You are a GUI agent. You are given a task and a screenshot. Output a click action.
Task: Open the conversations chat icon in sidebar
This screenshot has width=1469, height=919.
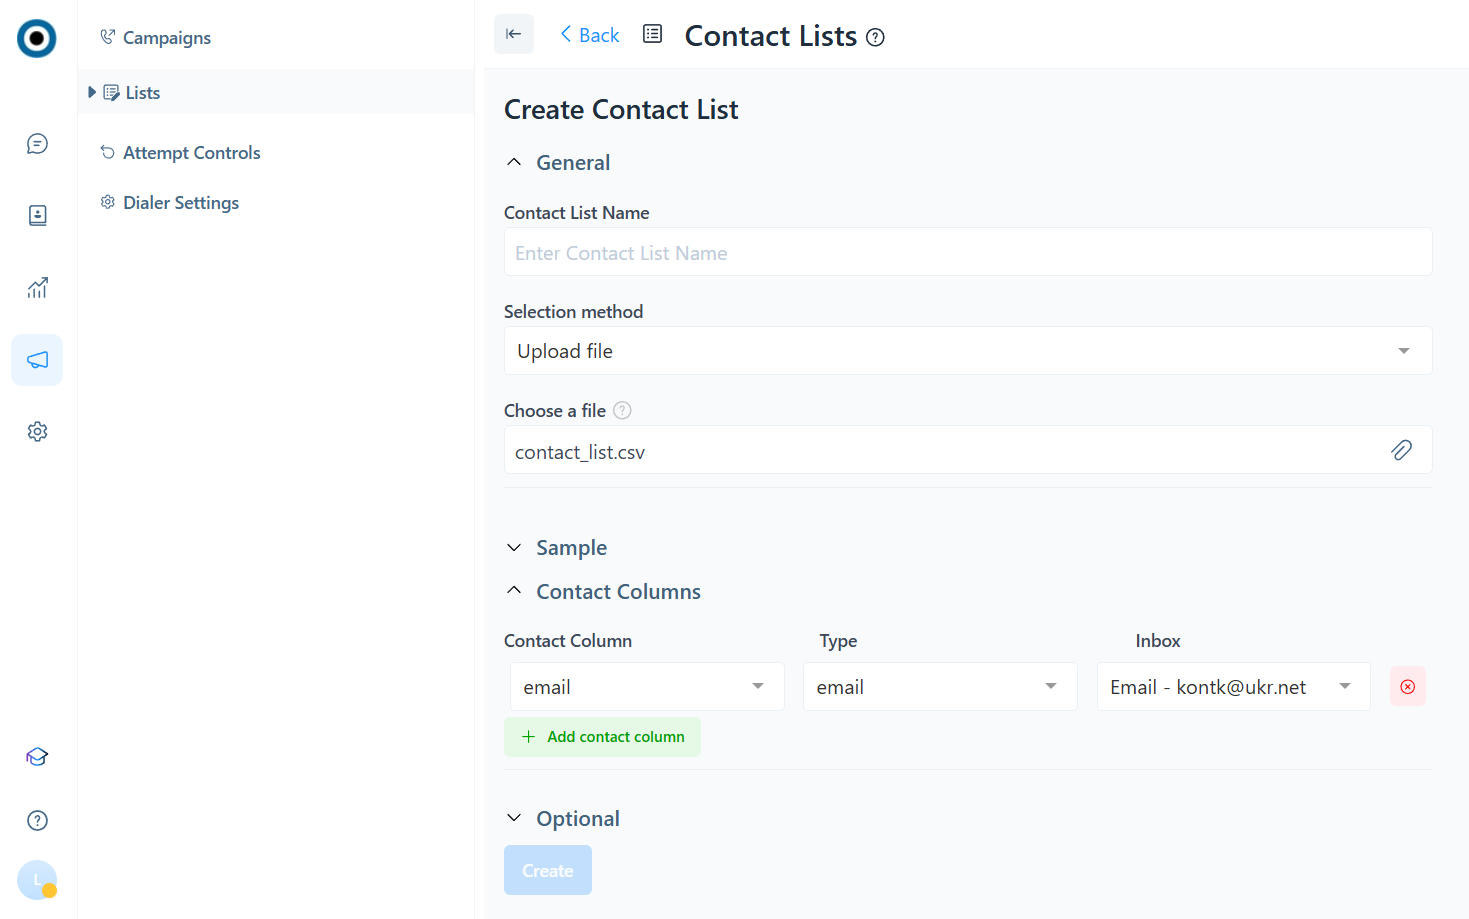point(37,144)
